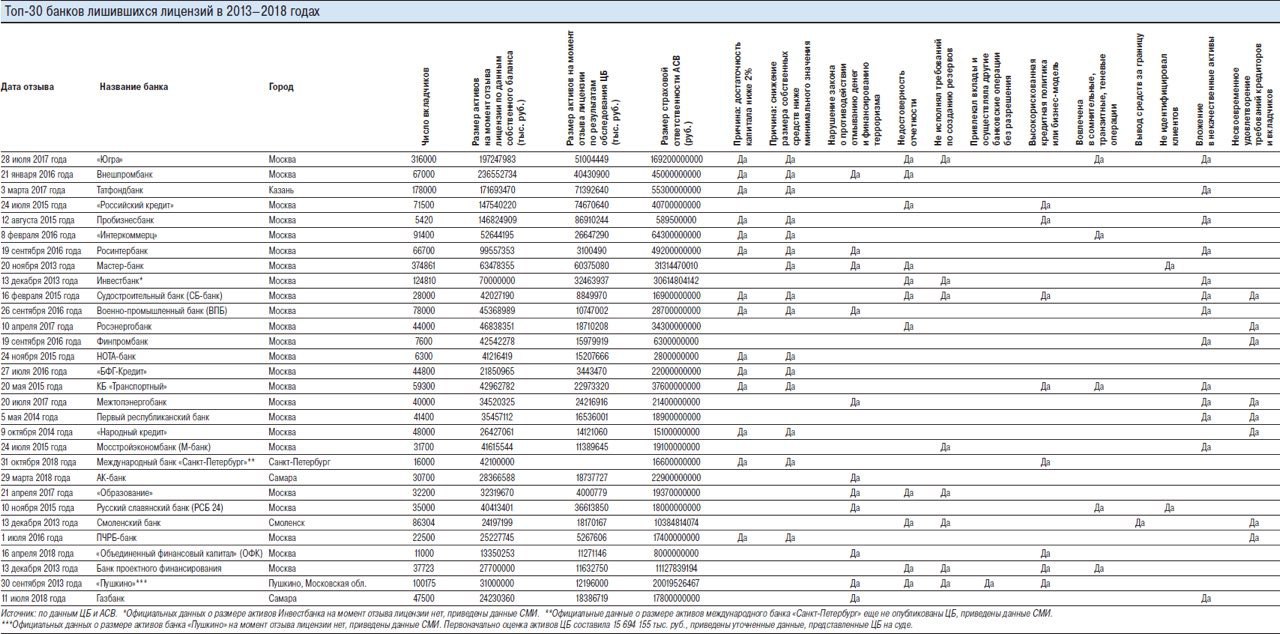Click asset value 197247983
This screenshot has width=1280, height=634.
pos(496,159)
